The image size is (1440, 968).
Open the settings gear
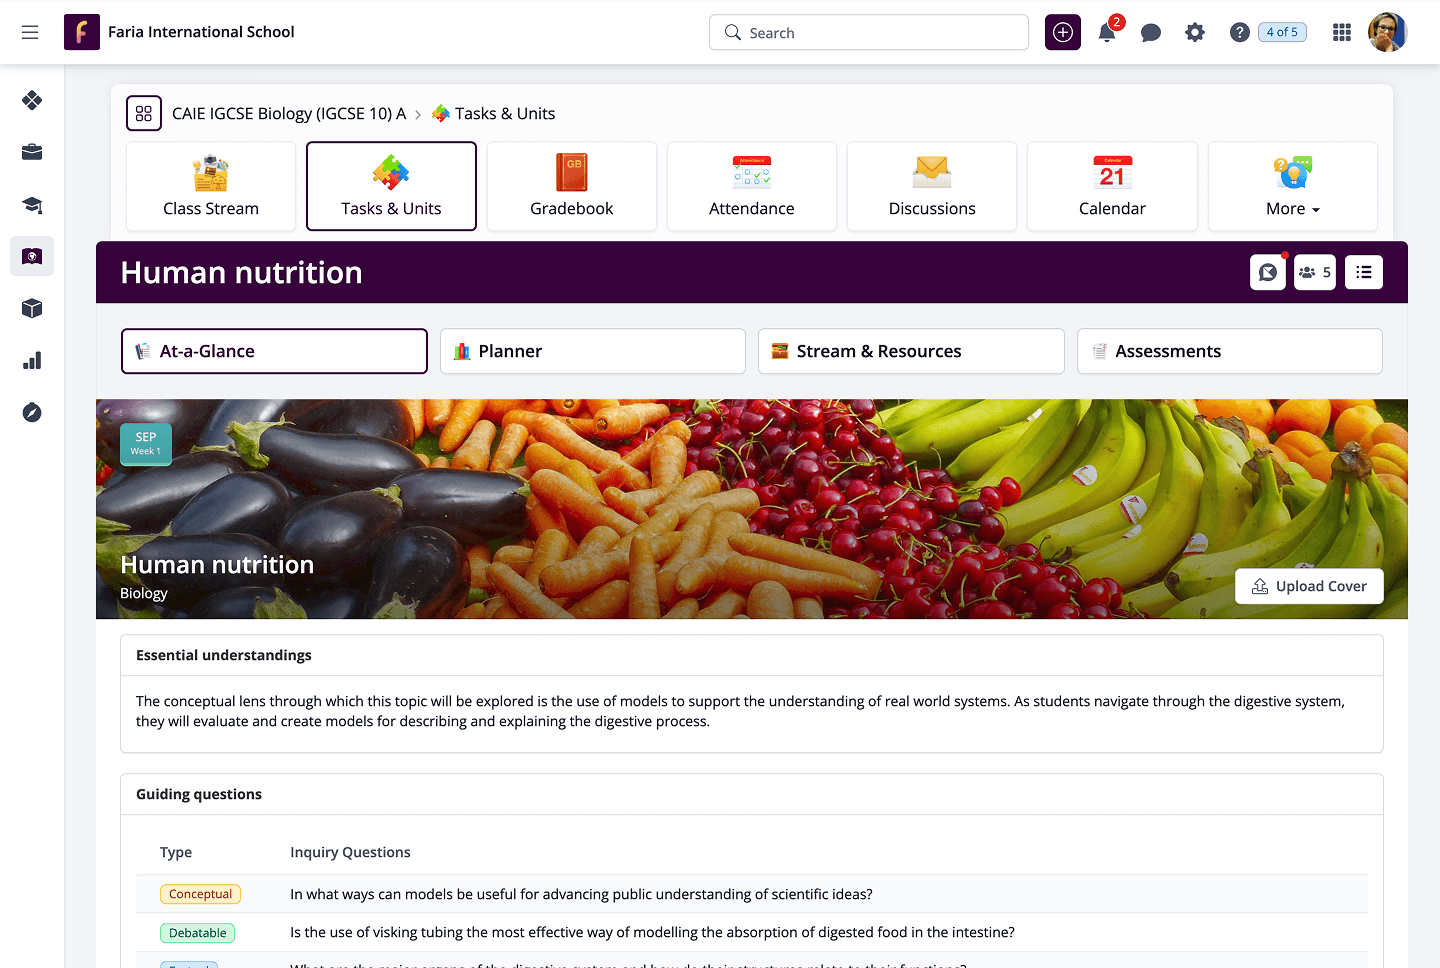1195,33
